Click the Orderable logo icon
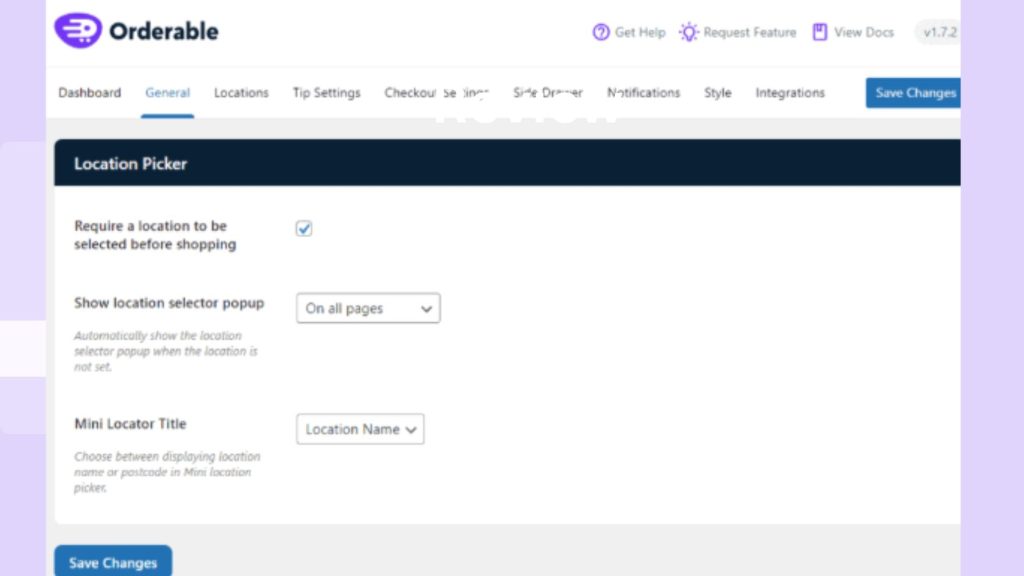This screenshot has height=576, width=1024. coord(78,30)
